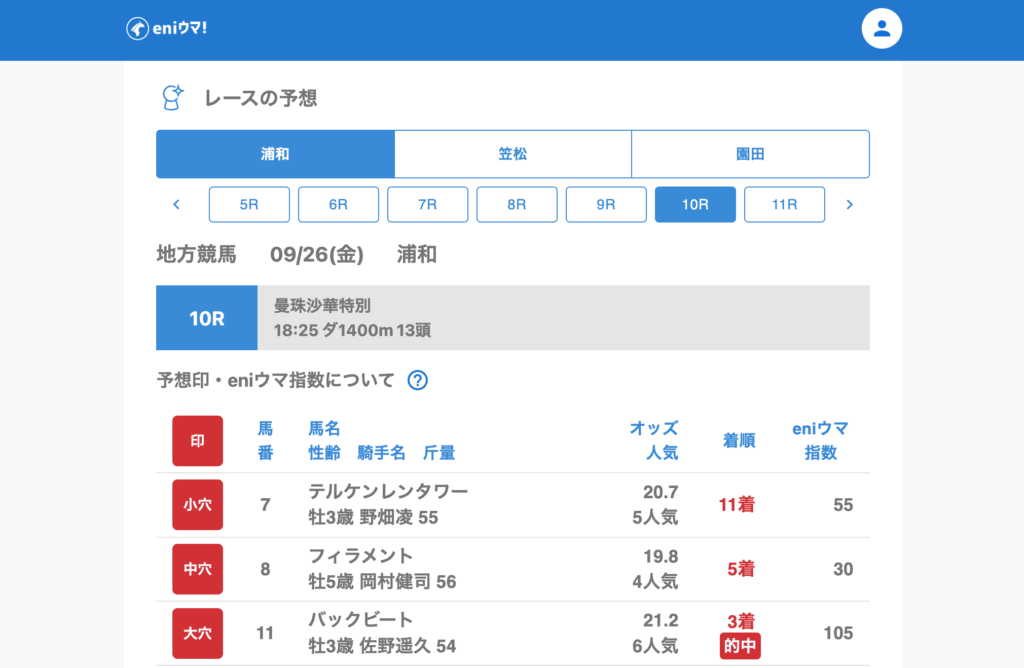The image size is (1024, 668).
Task: Click the race prediction heading icon
Action: point(173,98)
